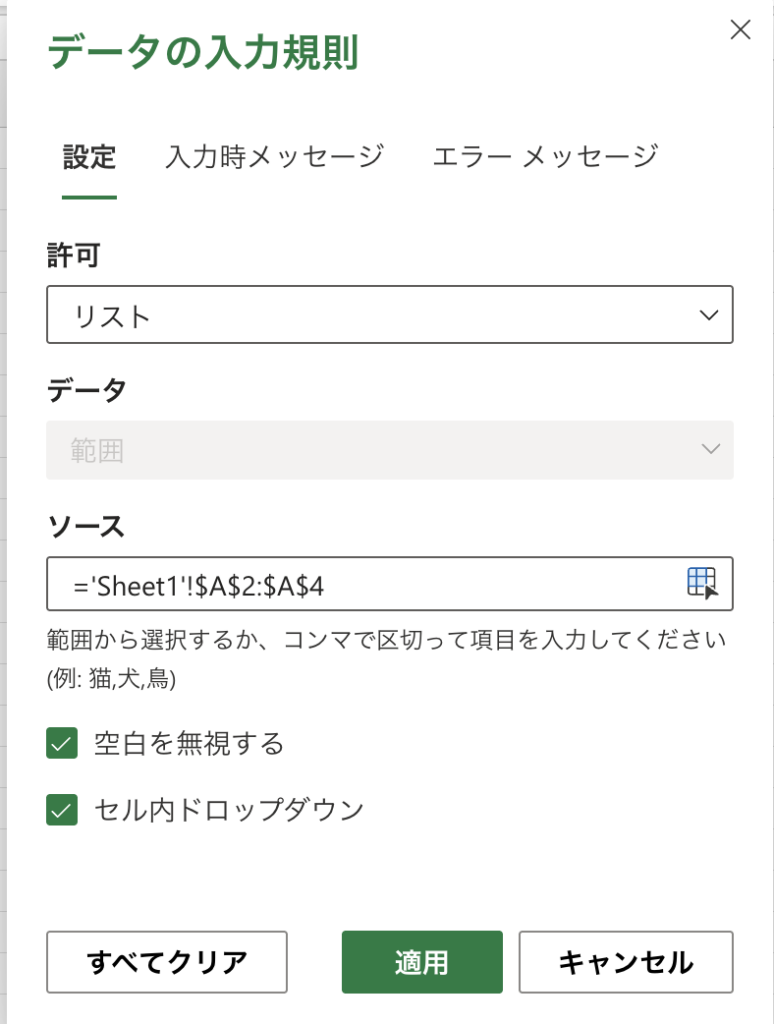Click the disabled データ dropdown showing 範囲
This screenshot has height=1024, width=774.
coord(389,450)
